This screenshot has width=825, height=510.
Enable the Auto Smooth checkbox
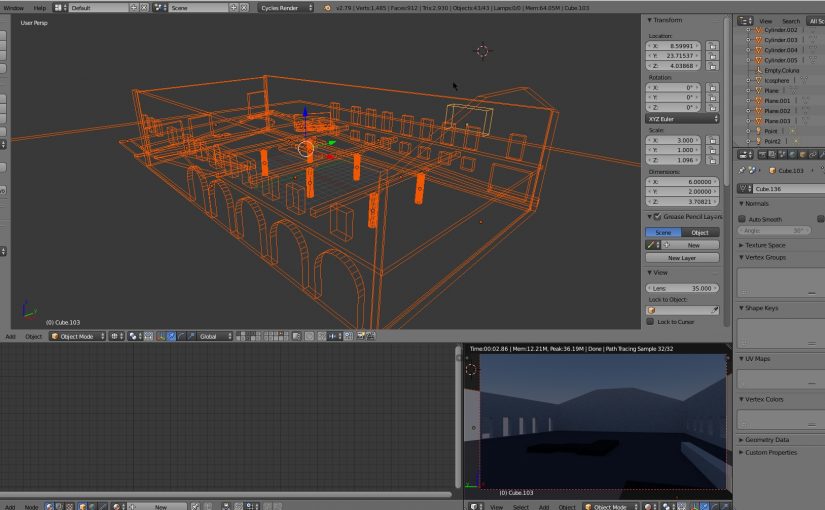click(742, 218)
